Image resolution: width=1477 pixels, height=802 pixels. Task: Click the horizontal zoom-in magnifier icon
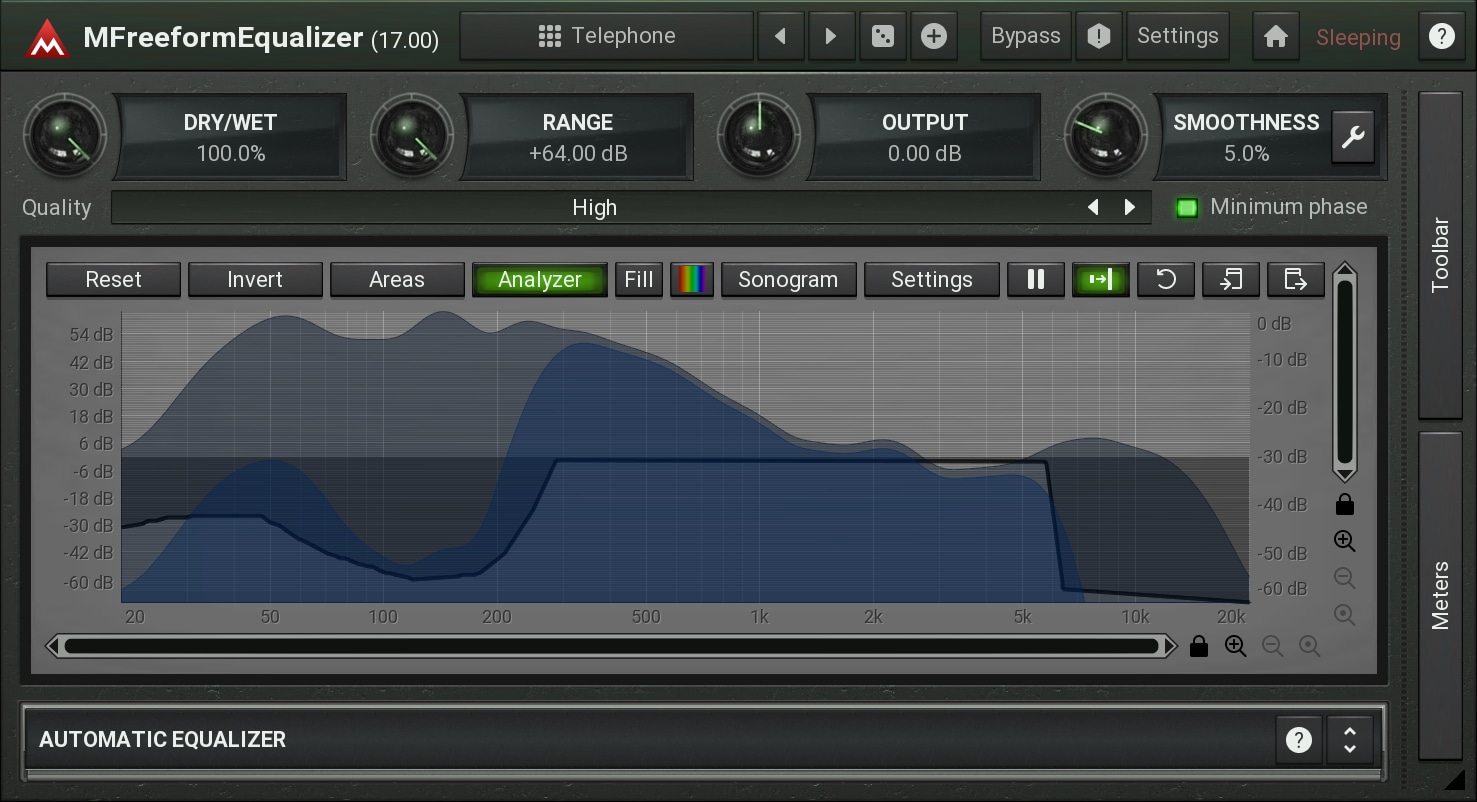[x=1236, y=647]
